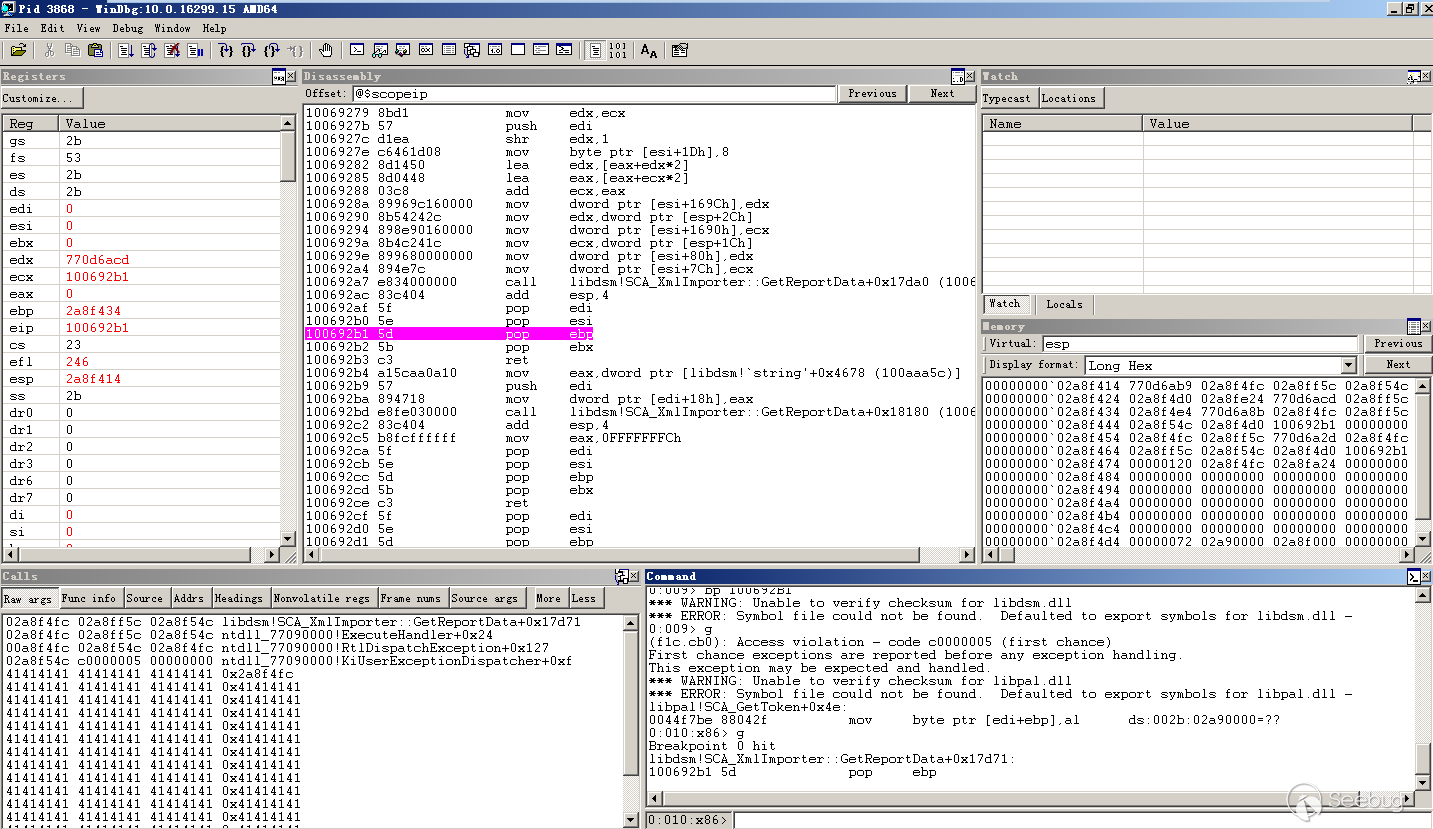Enable Nonvolatile regs in Calls panel
Image resolution: width=1433 pixels, height=829 pixels.
[323, 598]
